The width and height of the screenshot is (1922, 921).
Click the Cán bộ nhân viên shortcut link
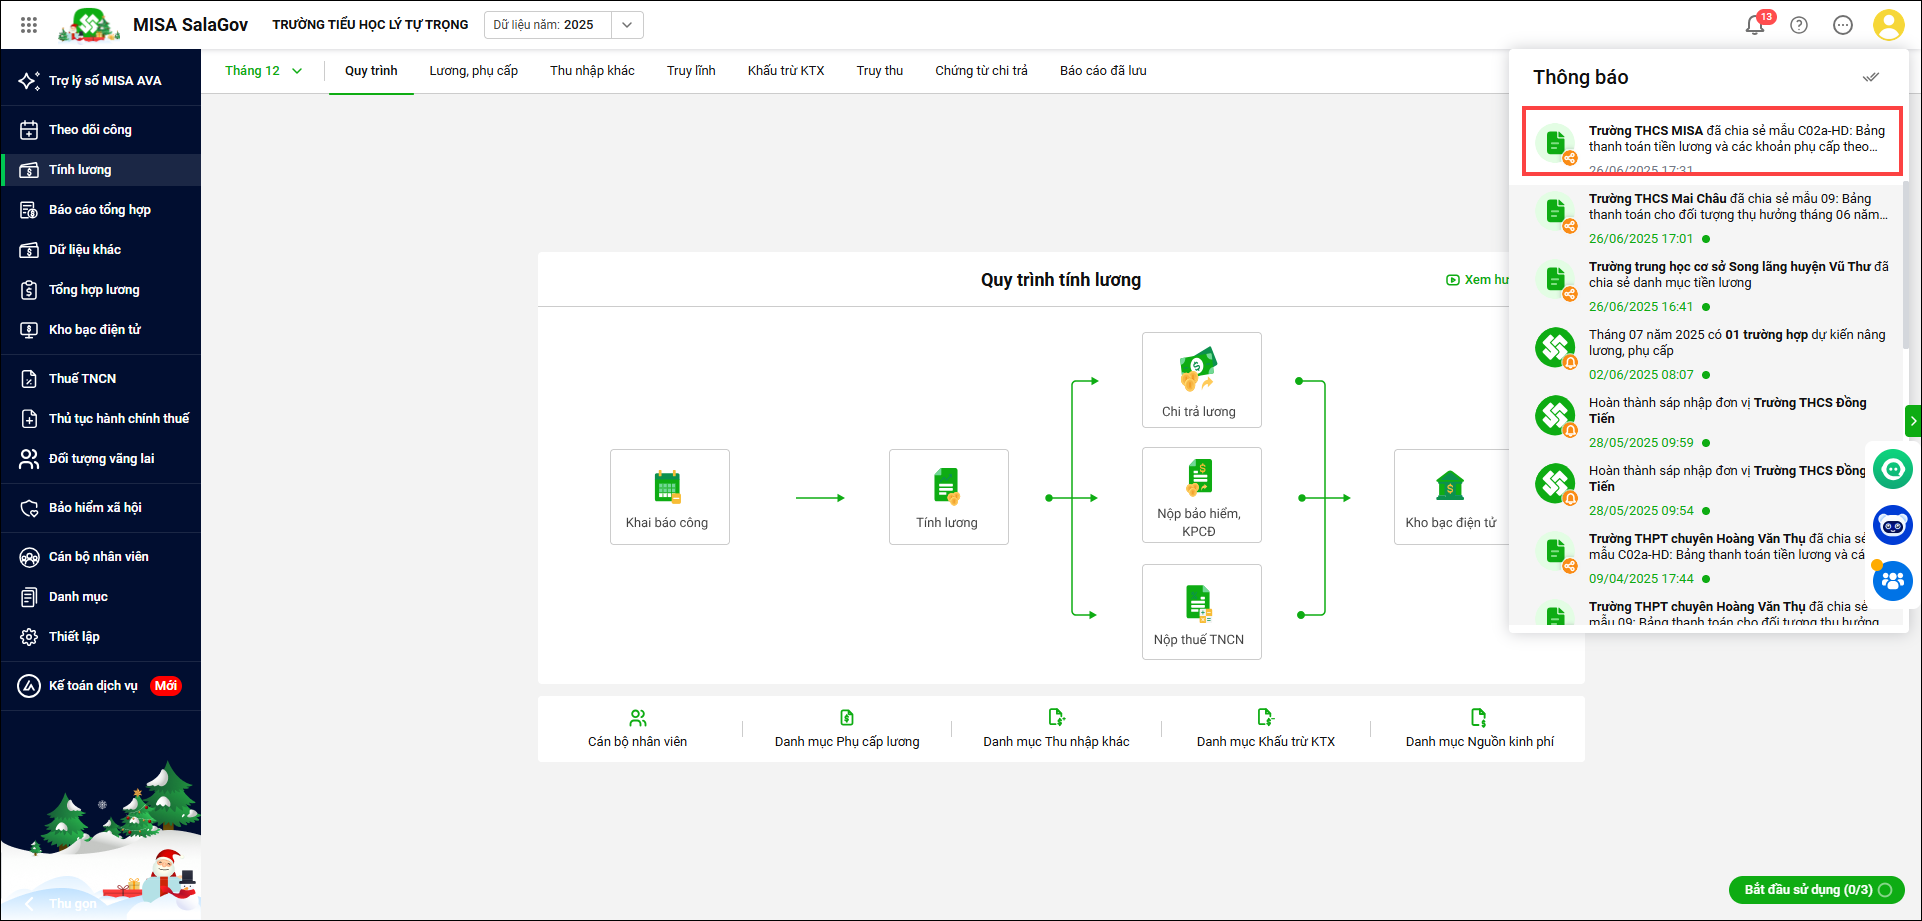[x=637, y=730]
